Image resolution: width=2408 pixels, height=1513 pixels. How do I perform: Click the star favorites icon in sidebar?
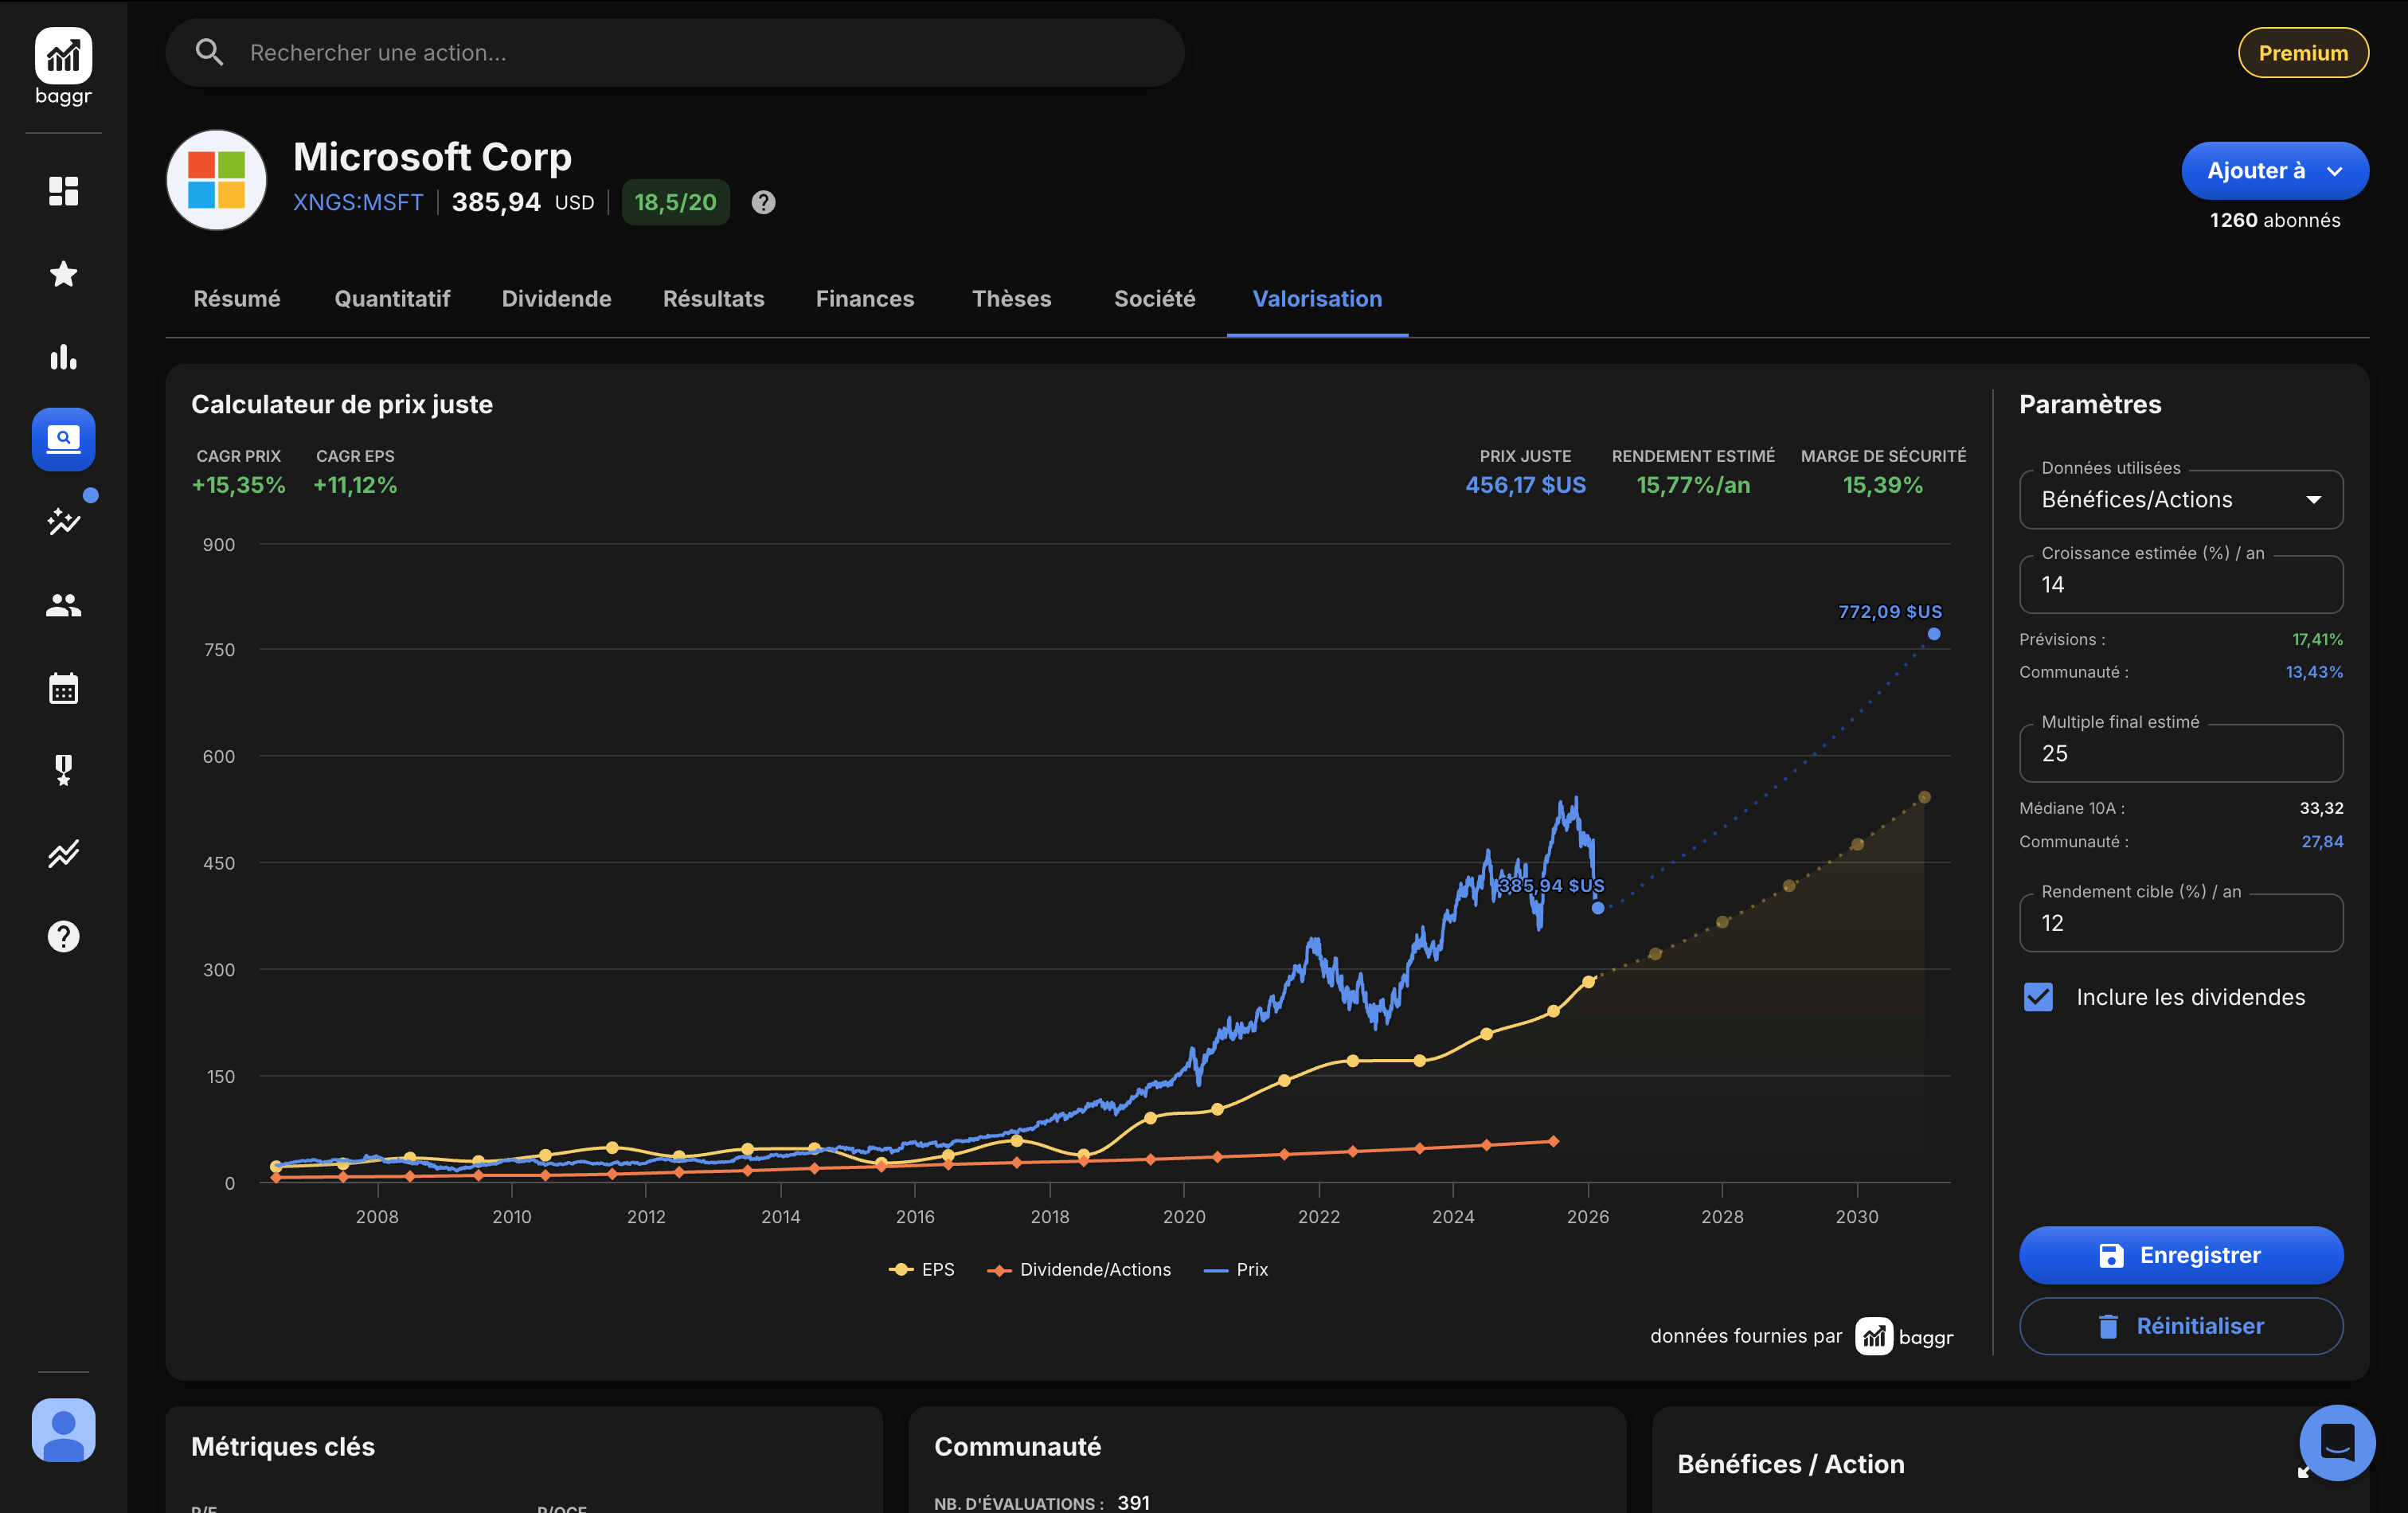pyautogui.click(x=63, y=274)
